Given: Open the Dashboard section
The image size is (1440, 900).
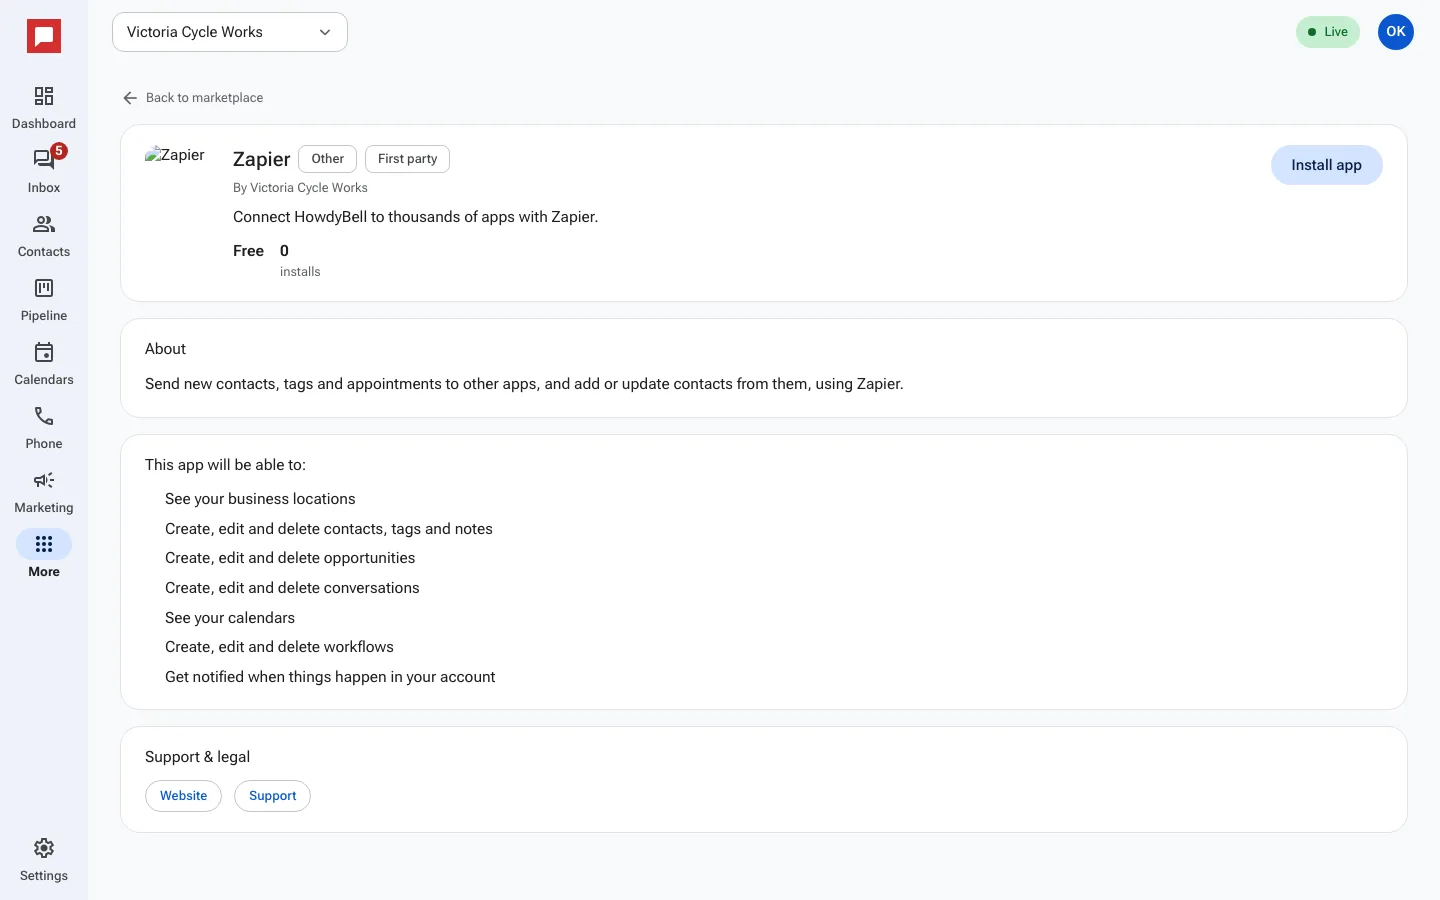Looking at the screenshot, I should pos(44,108).
